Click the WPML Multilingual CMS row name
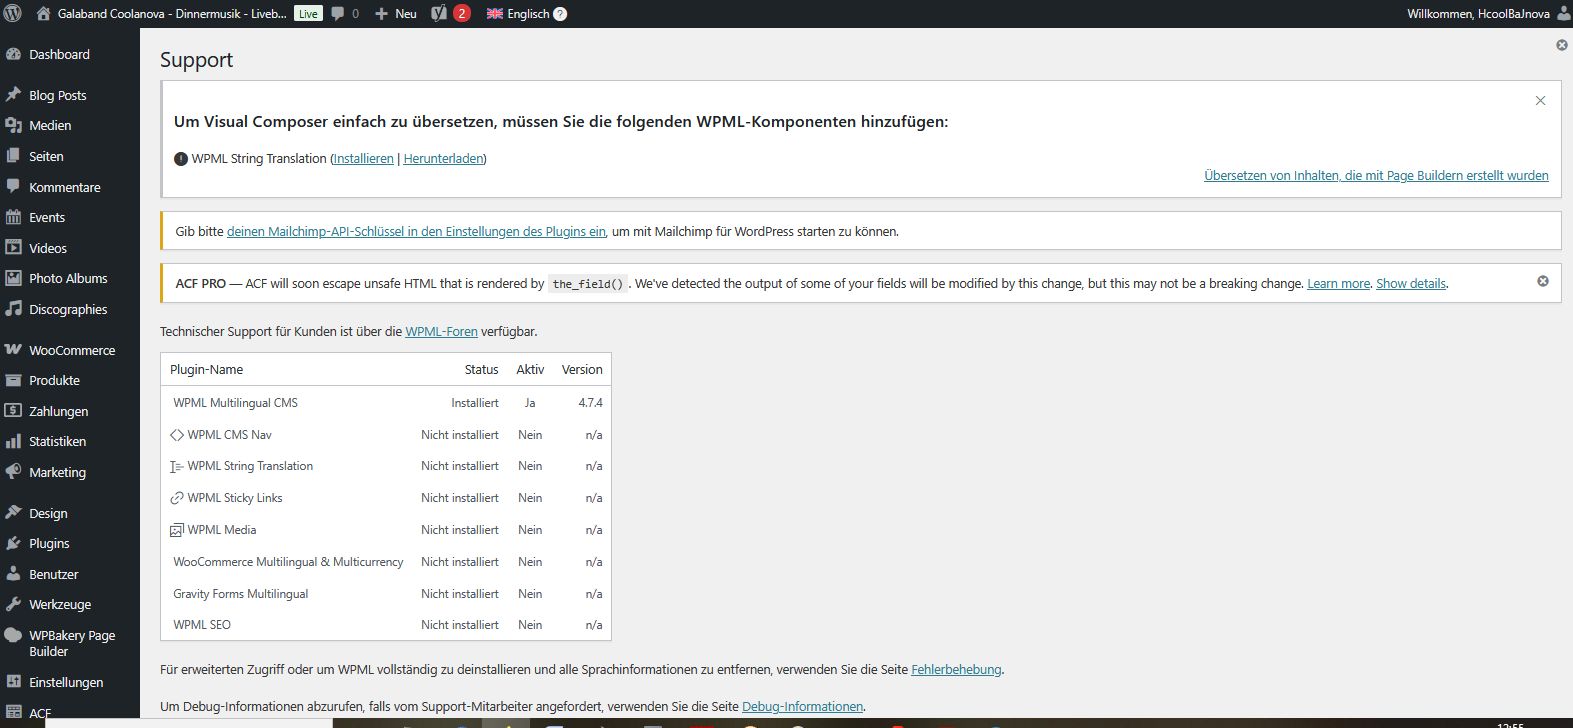Screen dimensions: 1573x728 [x=235, y=403]
